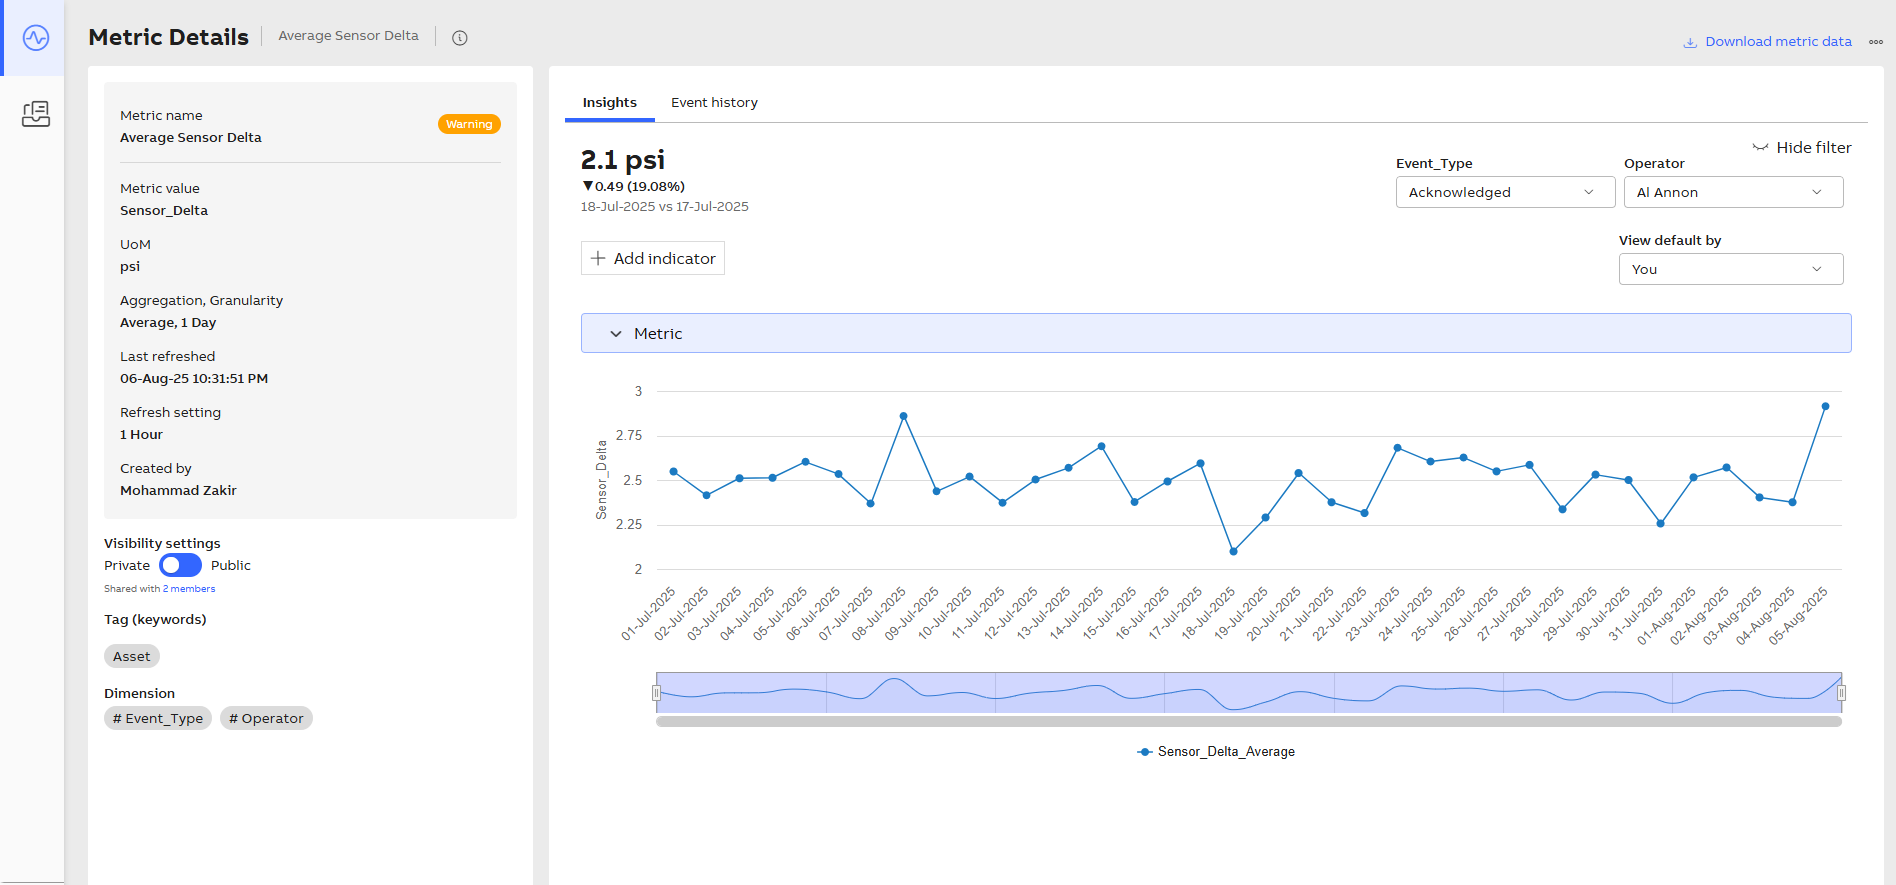Open the Event_Type dropdown showing Acknowledged

click(x=1505, y=192)
